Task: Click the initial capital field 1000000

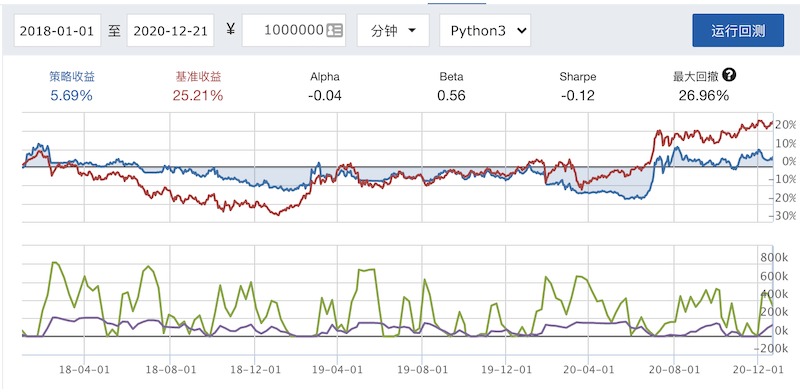Action: (294, 31)
